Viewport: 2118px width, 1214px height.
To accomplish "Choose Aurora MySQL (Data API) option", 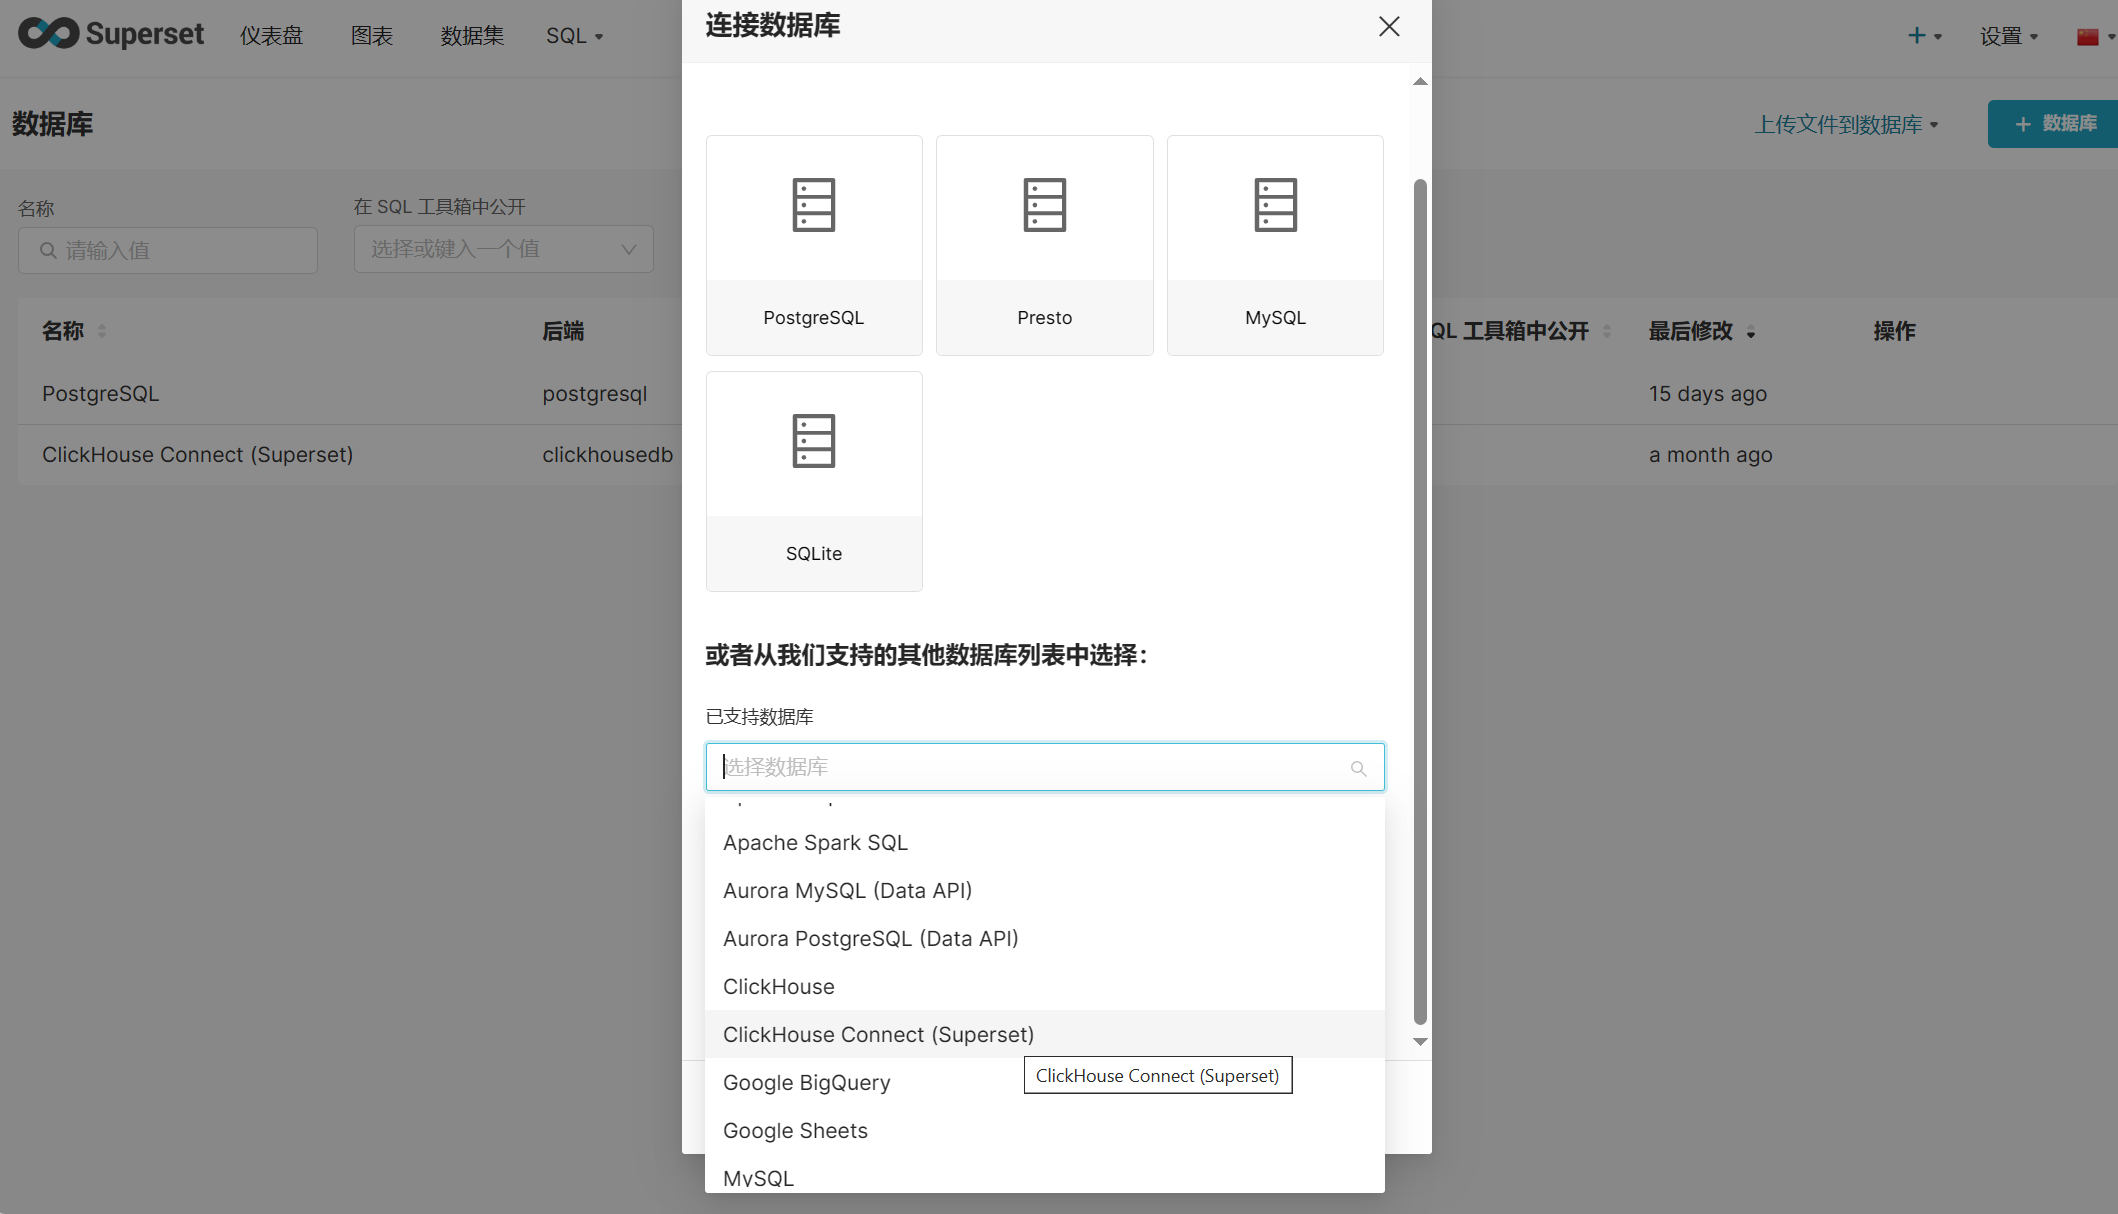I will [x=1045, y=890].
